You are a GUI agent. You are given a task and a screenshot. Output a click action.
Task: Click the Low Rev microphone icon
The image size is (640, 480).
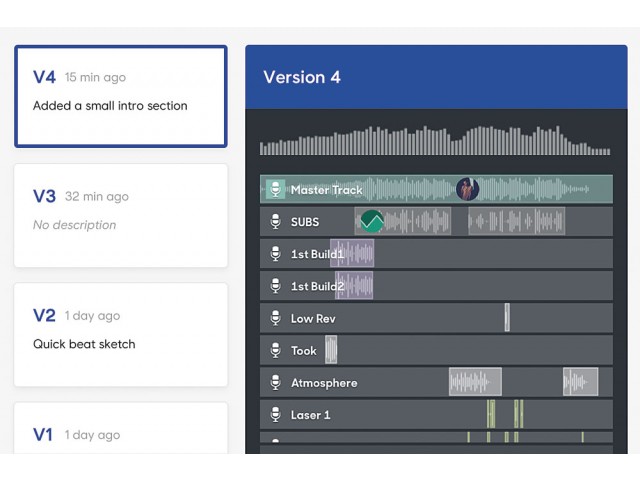click(x=276, y=318)
